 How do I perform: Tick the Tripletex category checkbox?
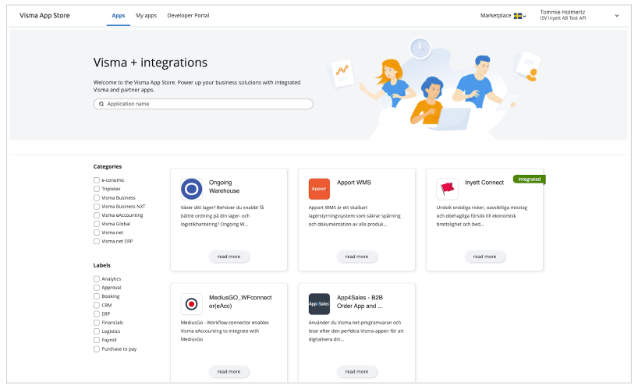pyautogui.click(x=97, y=189)
